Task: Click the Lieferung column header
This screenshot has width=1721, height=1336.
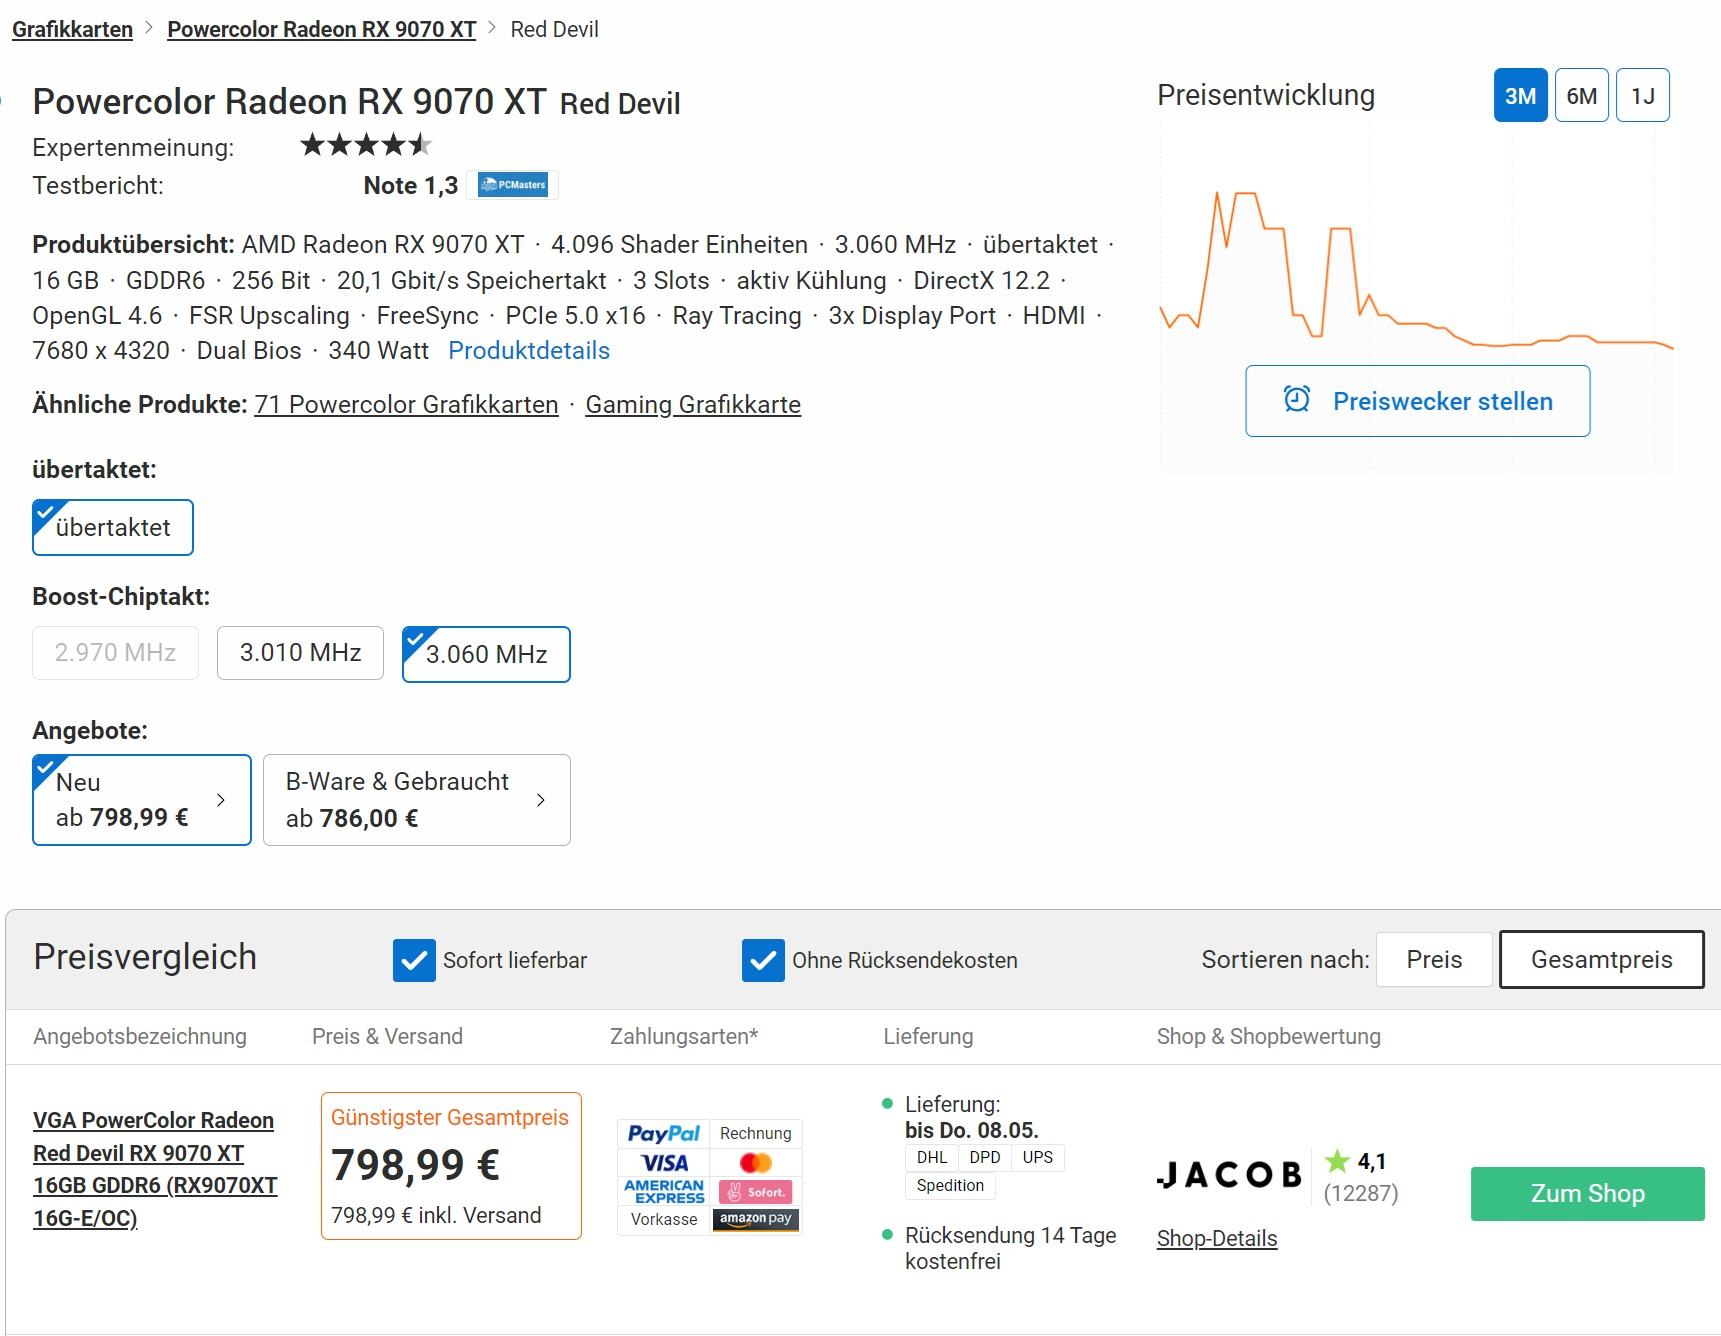Action: click(x=928, y=1037)
